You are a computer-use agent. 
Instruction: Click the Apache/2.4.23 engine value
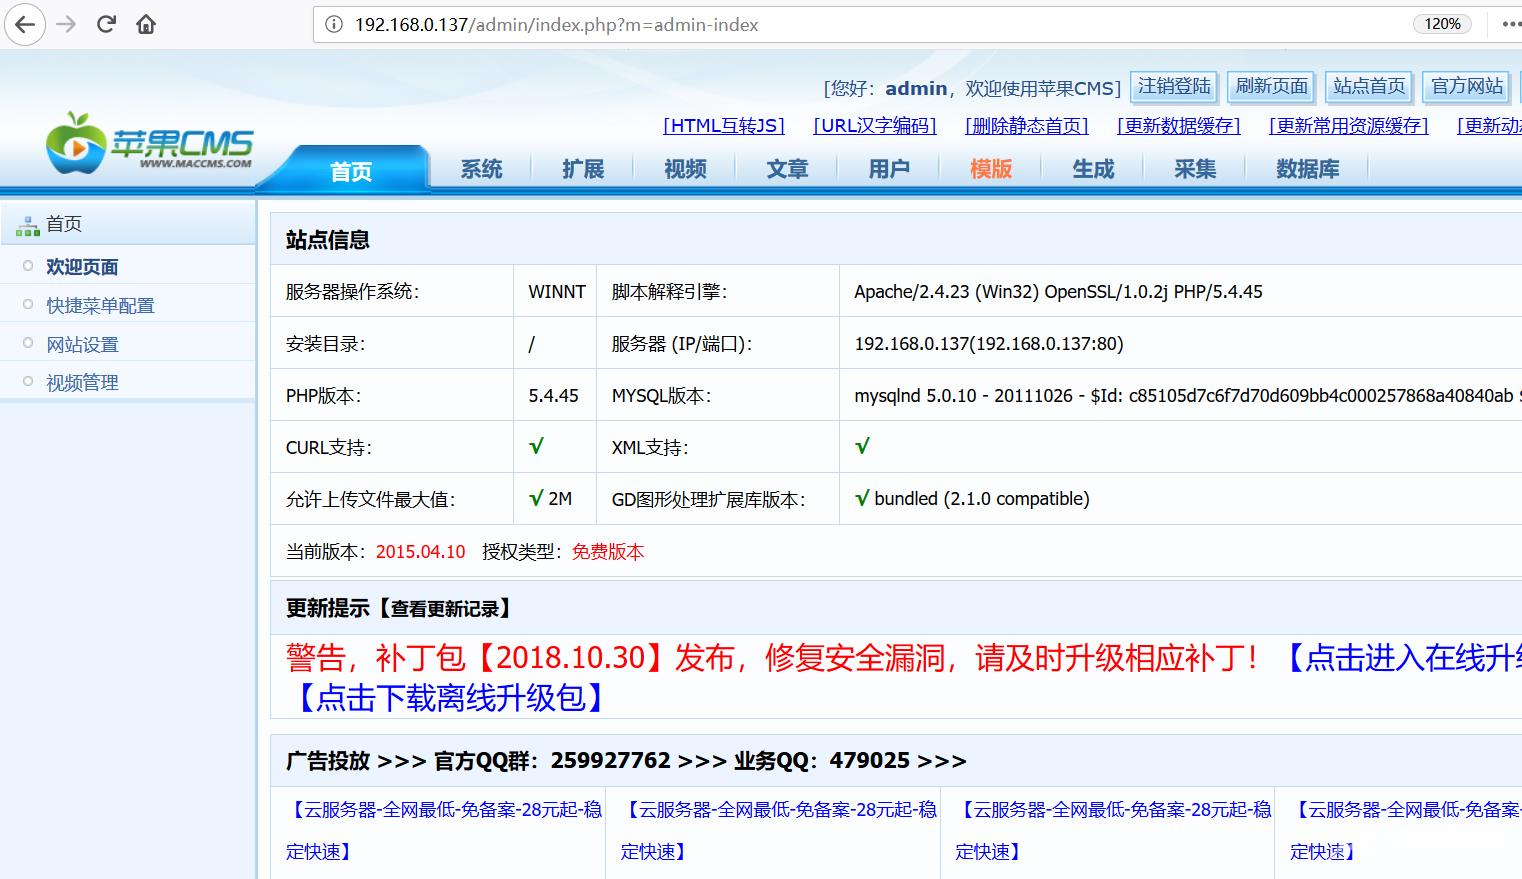coord(1058,292)
